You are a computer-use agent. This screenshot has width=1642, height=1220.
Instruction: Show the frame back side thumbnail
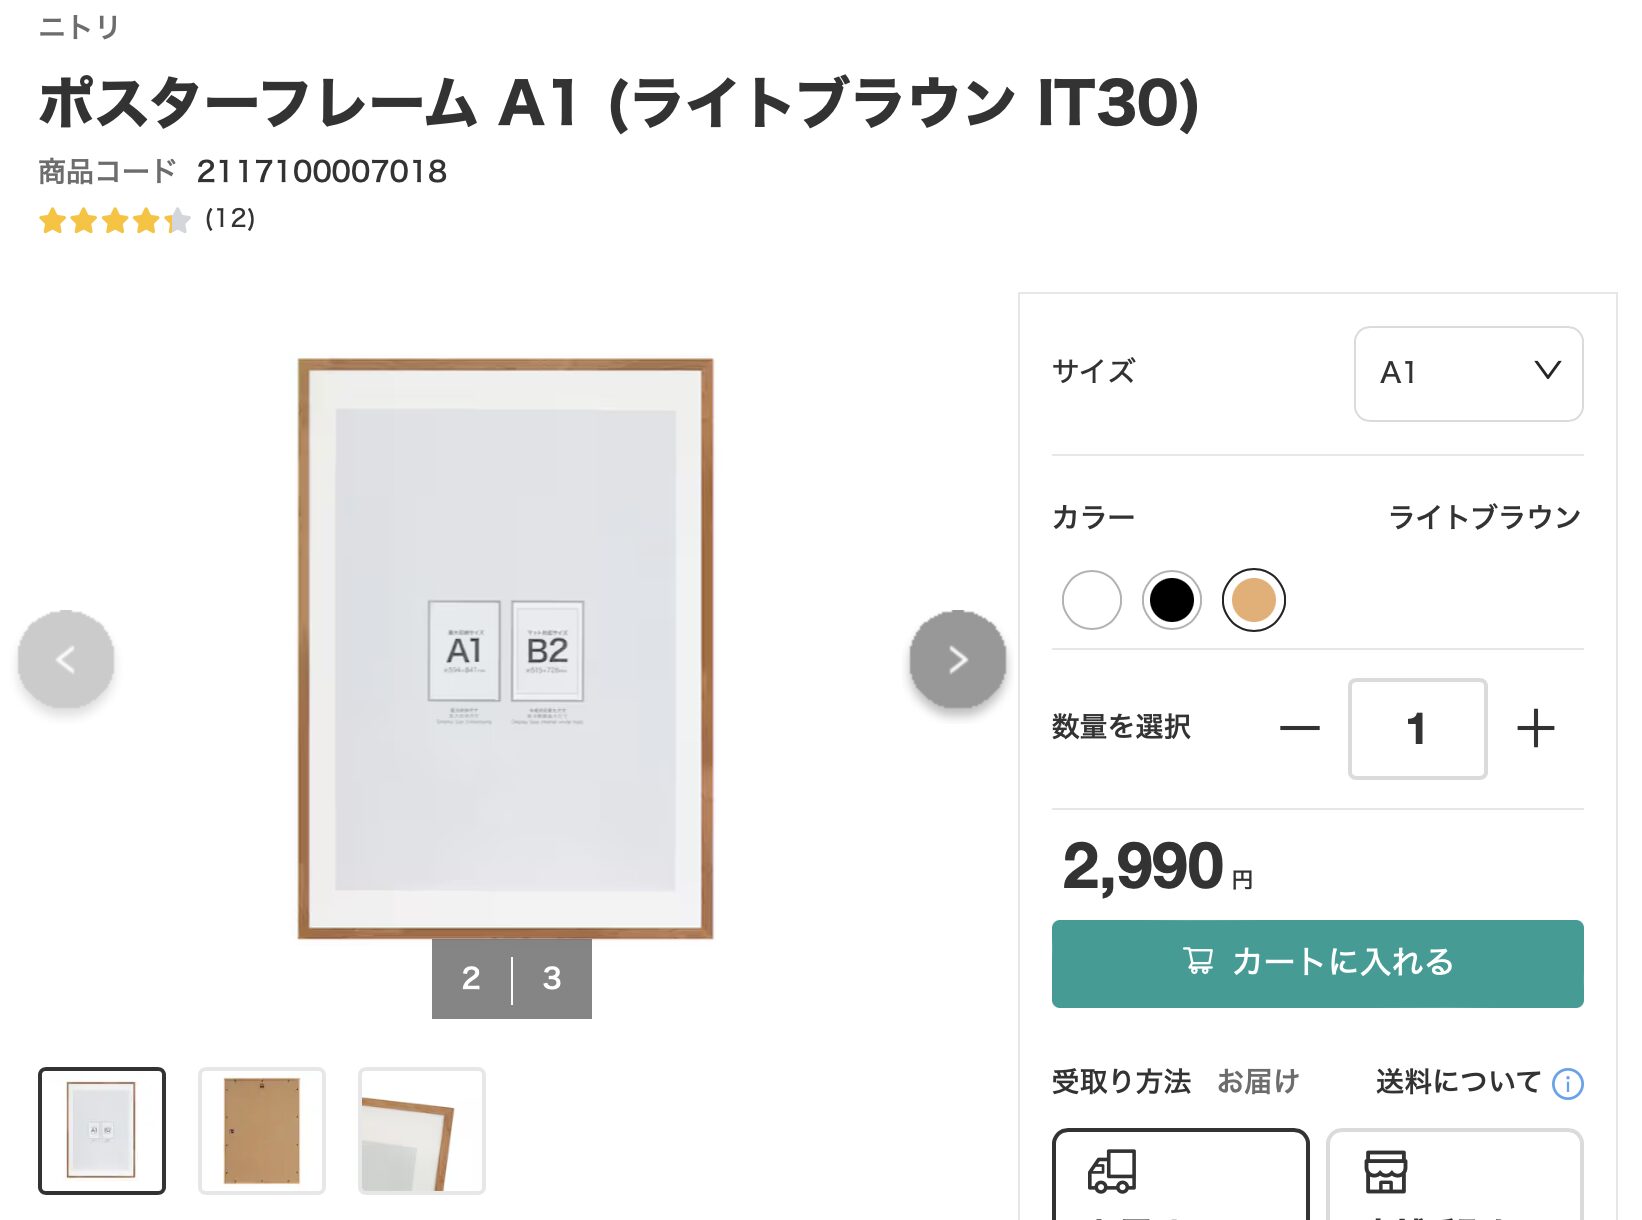(262, 1130)
